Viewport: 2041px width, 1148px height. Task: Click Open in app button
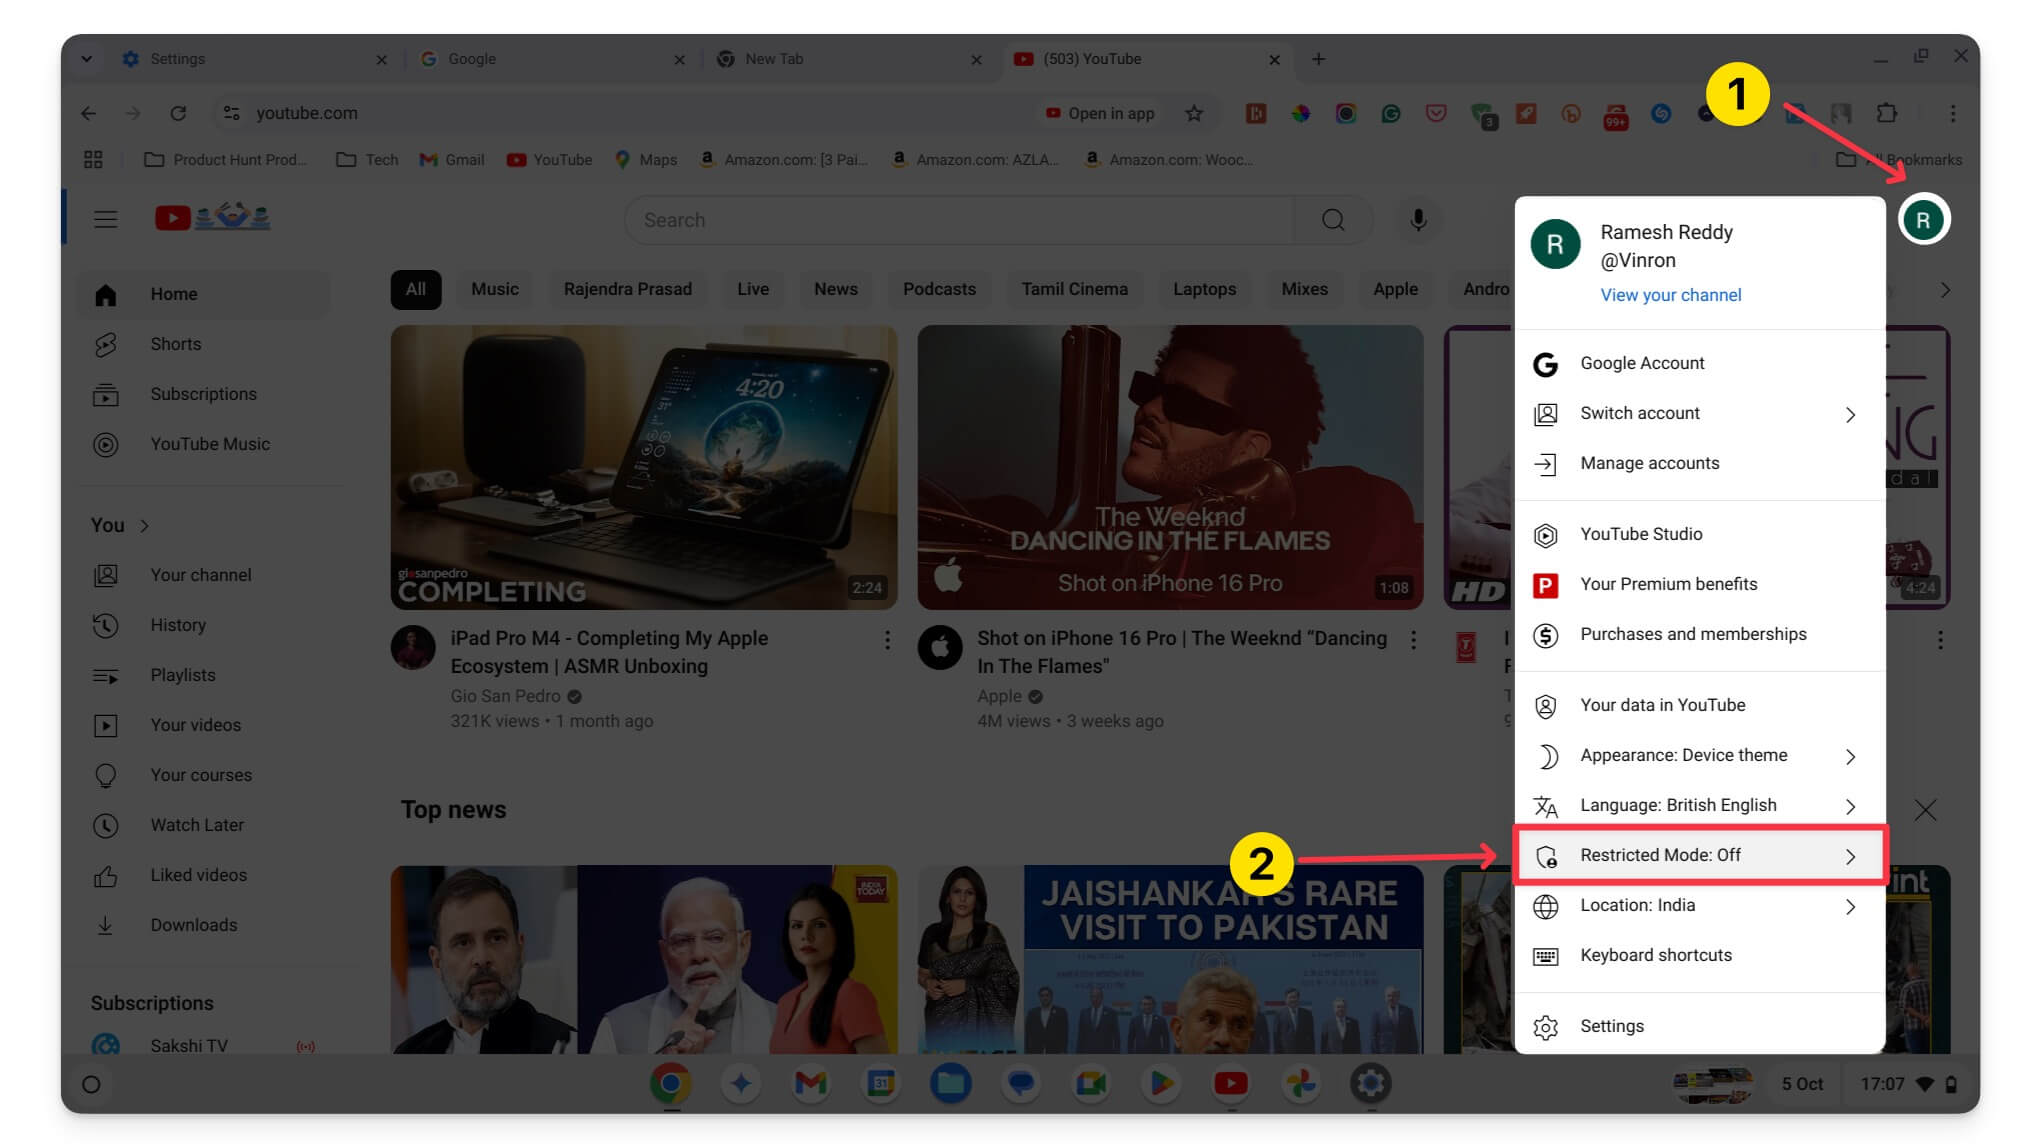[1099, 113]
